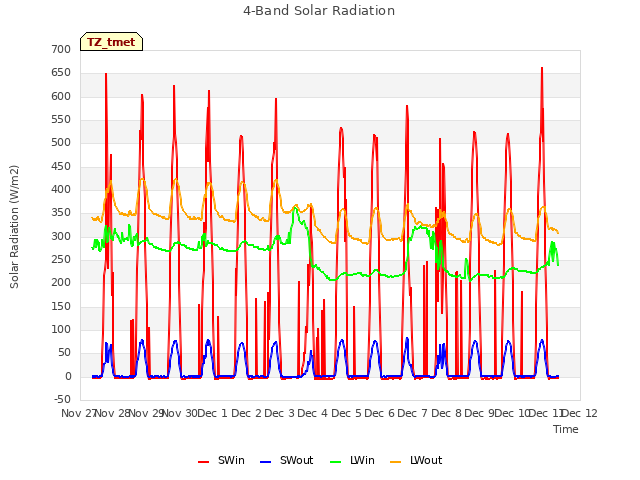640x480 pixels.
Task: Click the Time axis label
Action: (x=566, y=429)
